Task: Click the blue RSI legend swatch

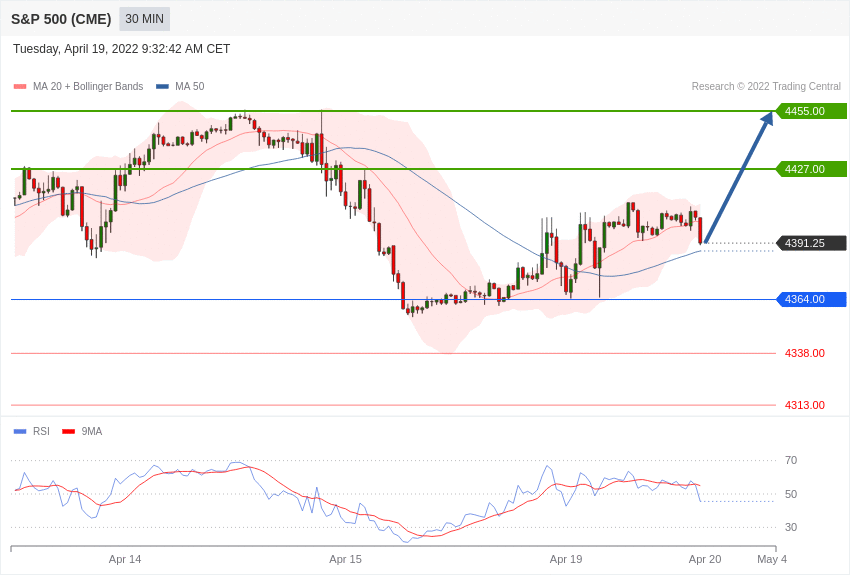Action: coord(20,431)
